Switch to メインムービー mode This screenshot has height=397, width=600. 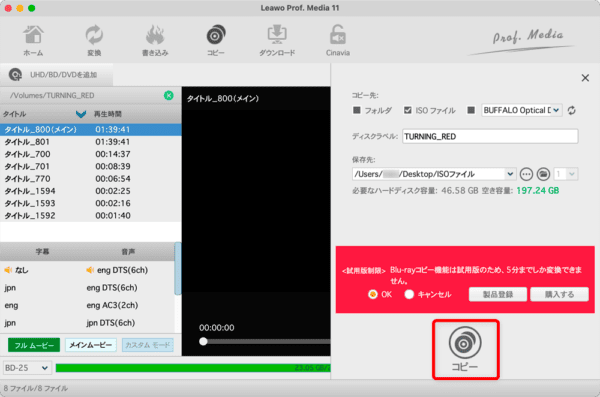(x=91, y=345)
